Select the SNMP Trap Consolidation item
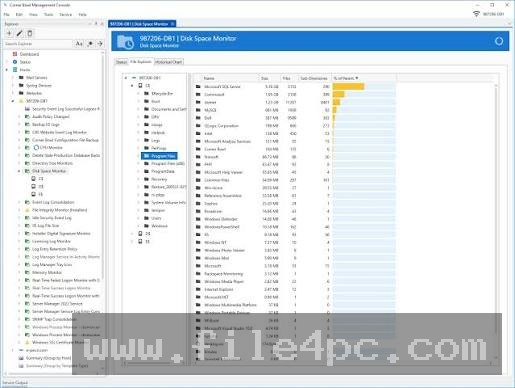This screenshot has height=388, width=515. tap(54, 319)
